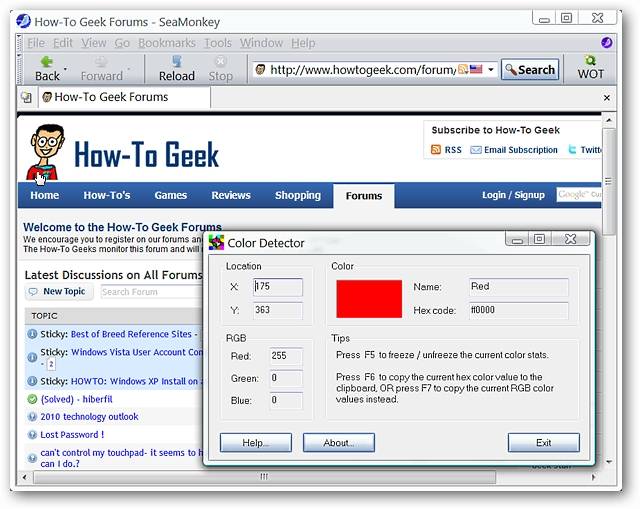The height and width of the screenshot is (509, 640).
Task: Click the Y location field showing 363
Action: pos(278,310)
